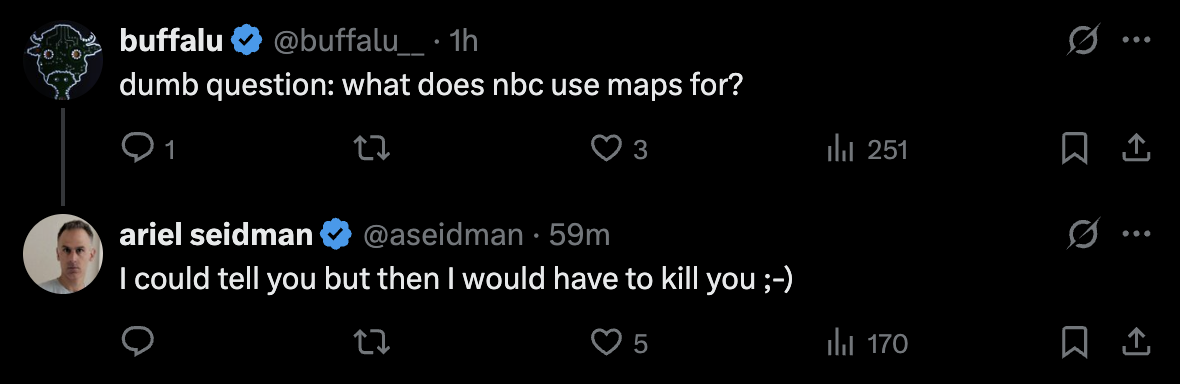
Task: Repost ariel seidman's reply
Action: pyautogui.click(x=372, y=343)
